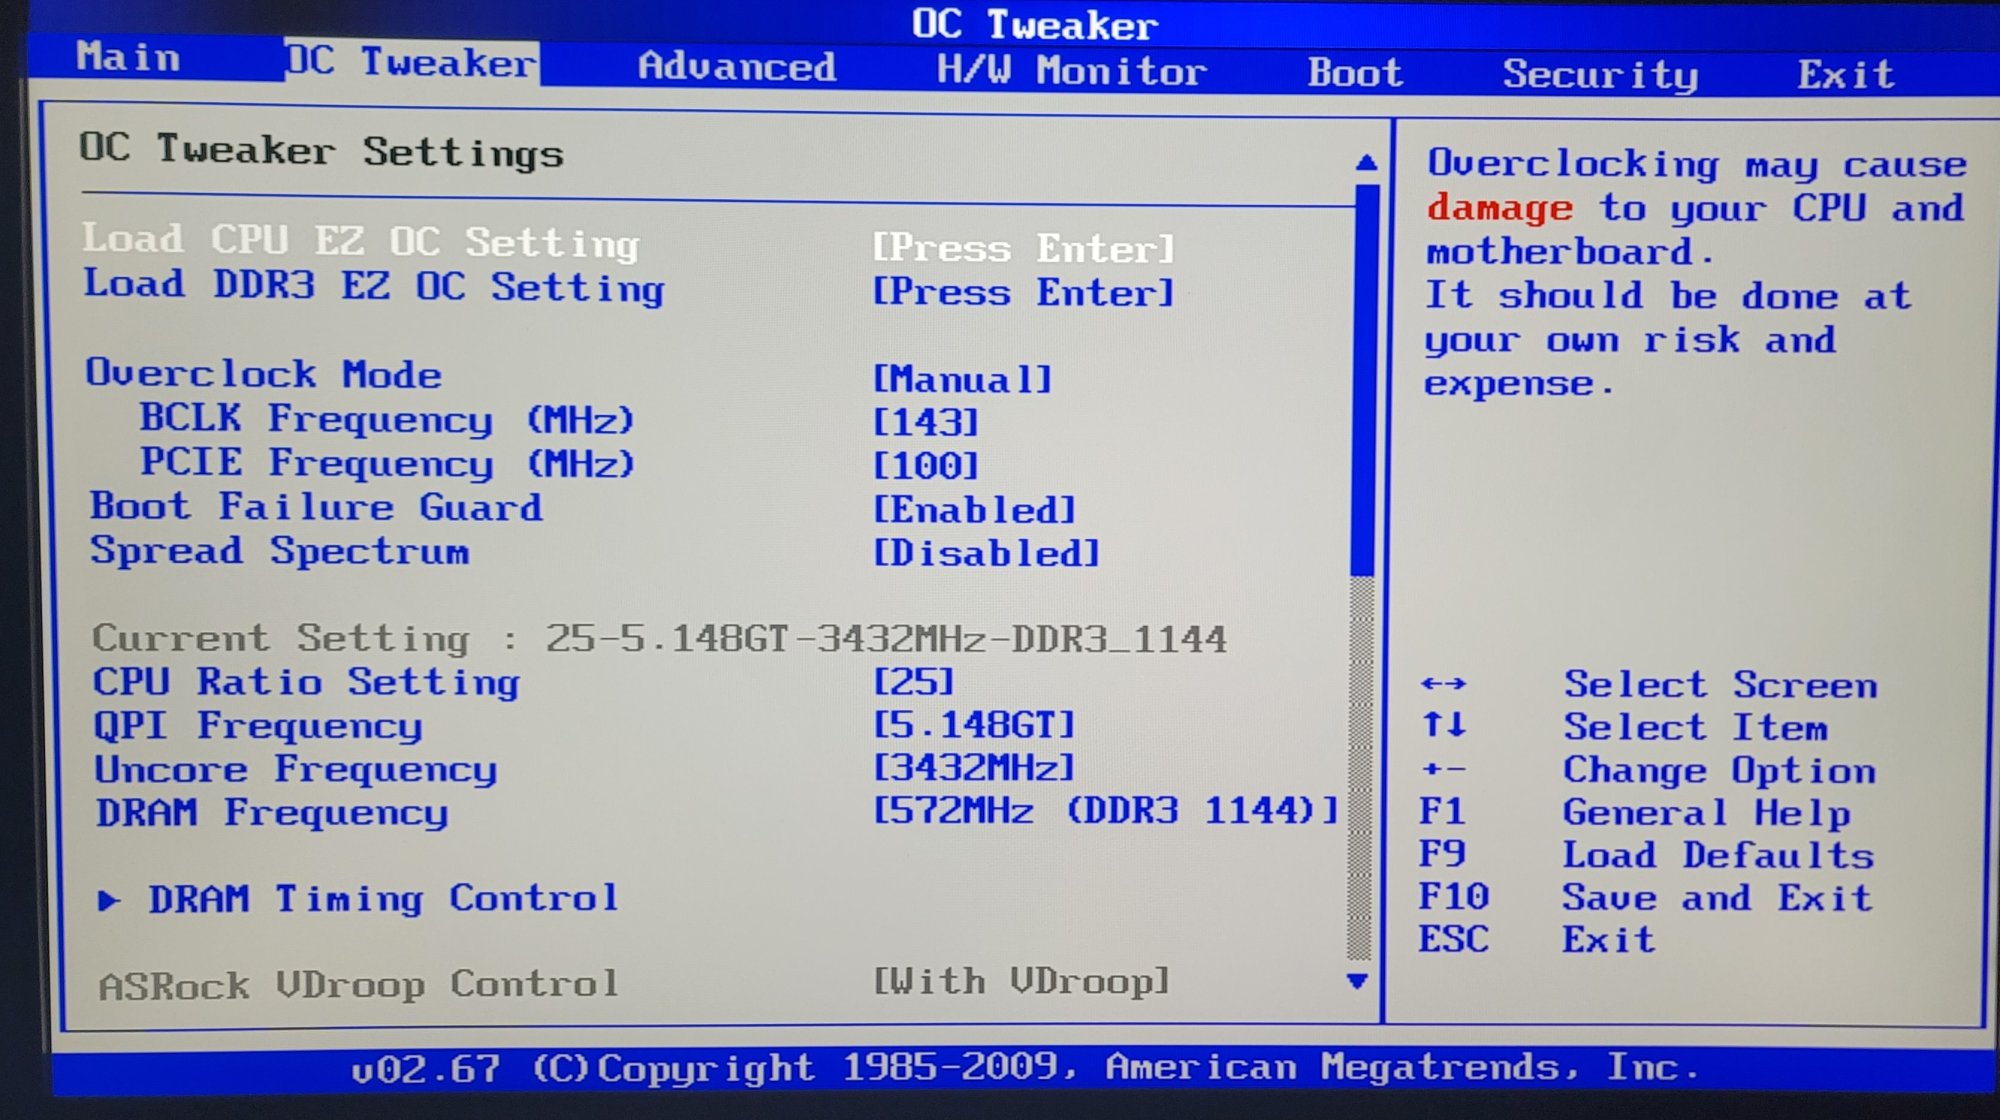Click the left-right arrows Select Screen icon
The width and height of the screenshot is (2000, 1120).
pyautogui.click(x=1443, y=685)
